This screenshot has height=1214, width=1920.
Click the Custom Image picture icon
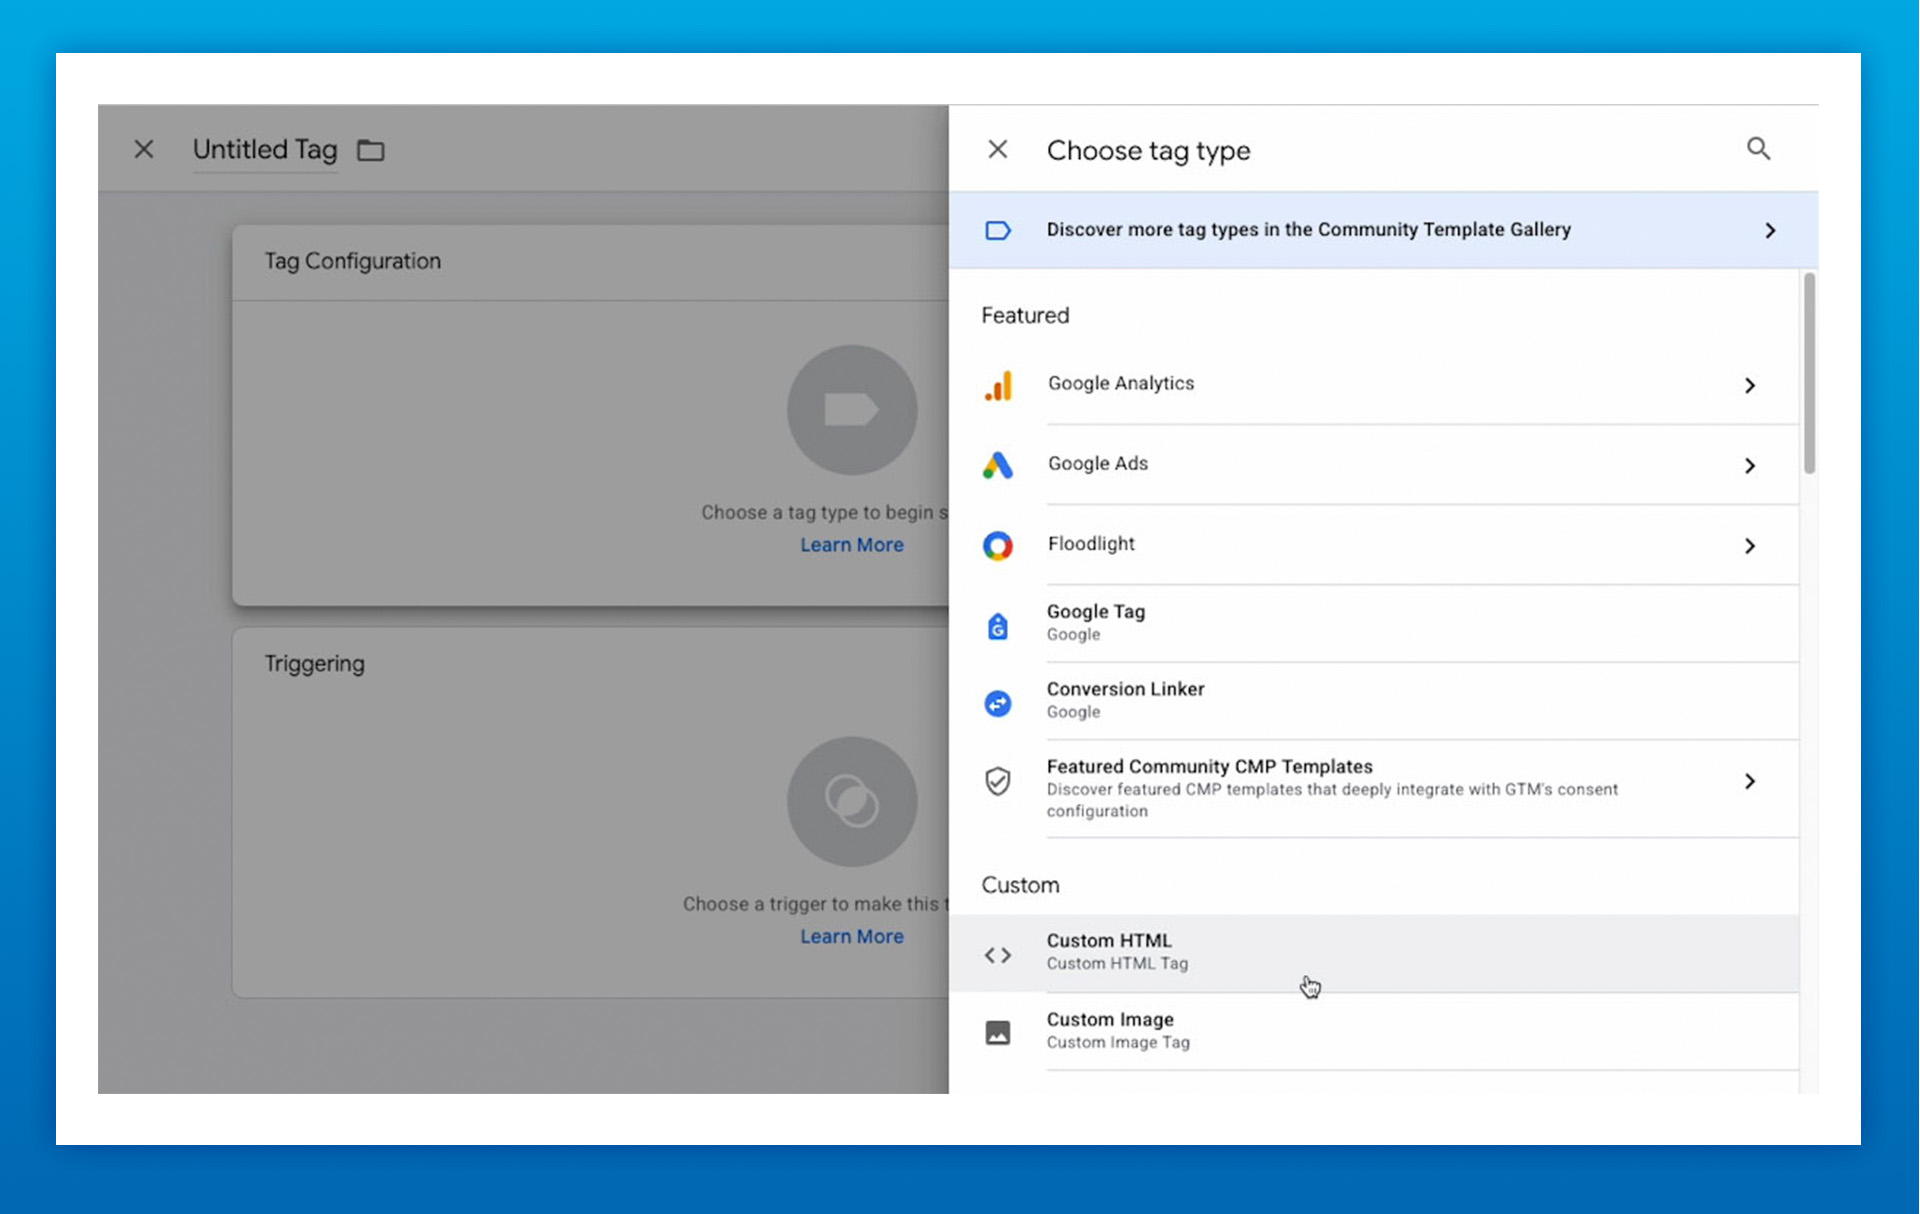997,1032
